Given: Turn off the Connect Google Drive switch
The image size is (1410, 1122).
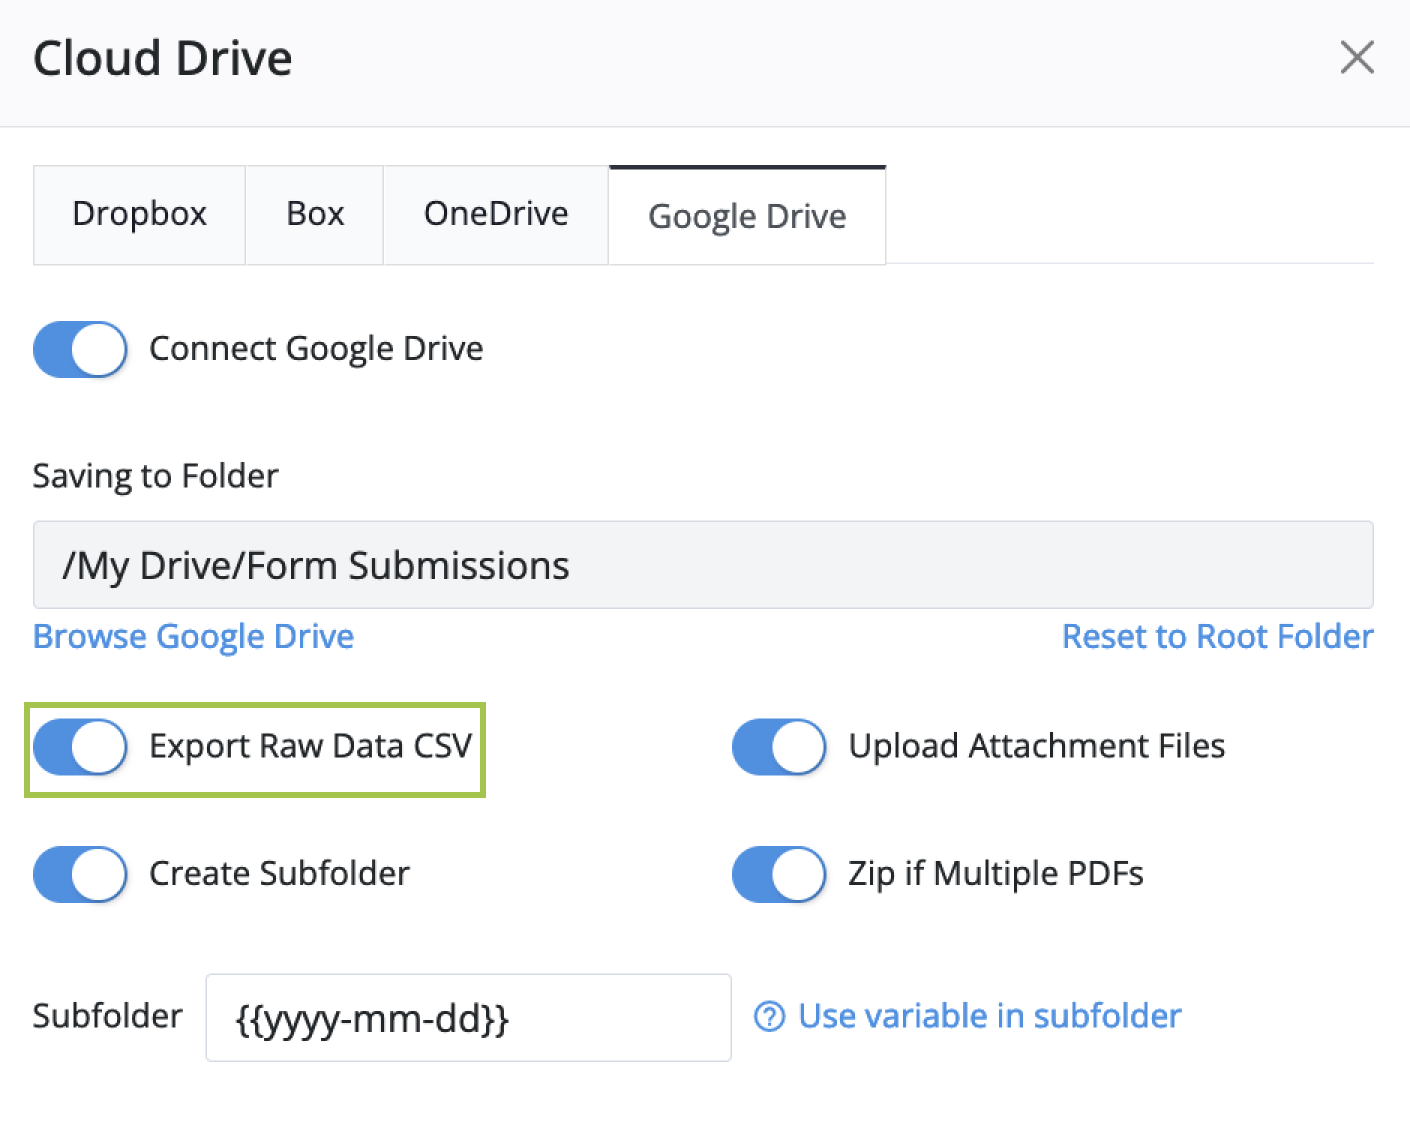Looking at the screenshot, I should pos(80,349).
